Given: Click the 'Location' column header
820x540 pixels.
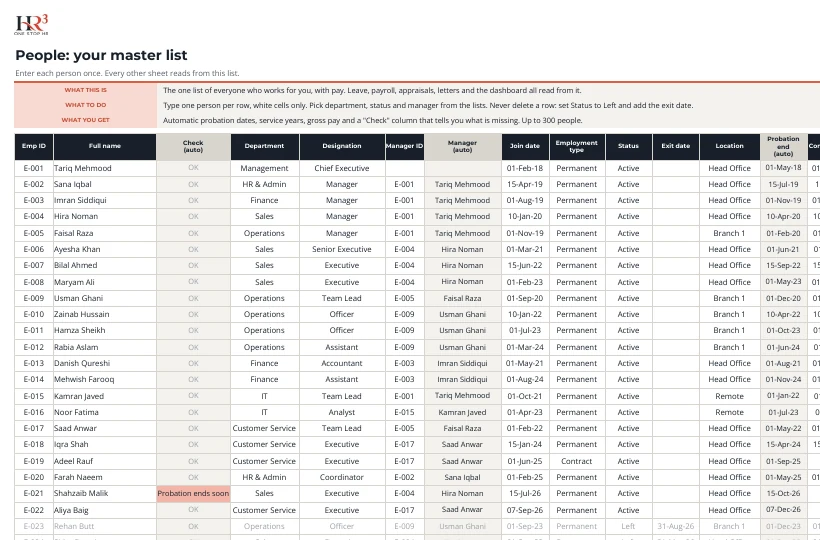Looking at the screenshot, I should tap(730, 146).
